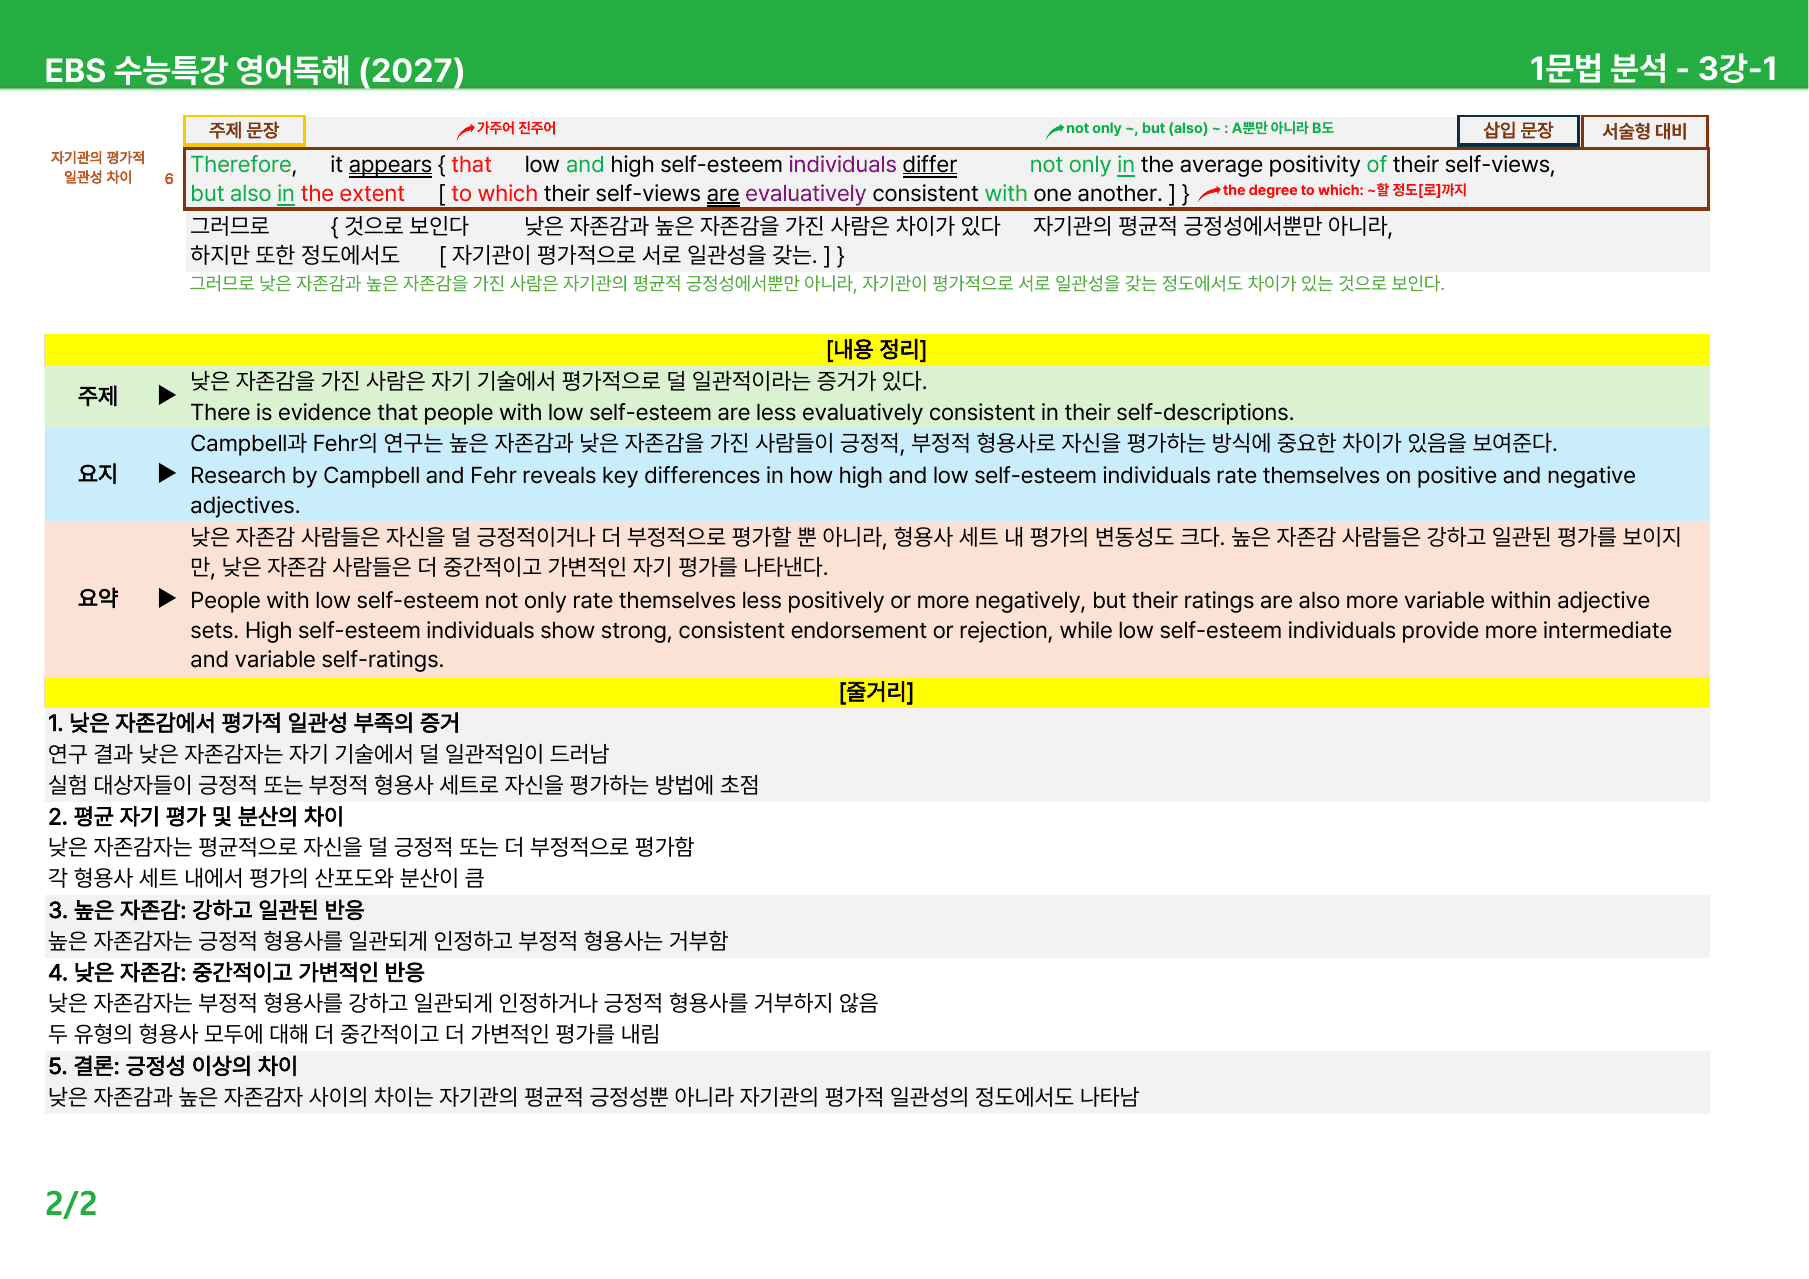Click heading 1. 낮은 자존감에서 평가적 일관성 부족의 증거

254,723
